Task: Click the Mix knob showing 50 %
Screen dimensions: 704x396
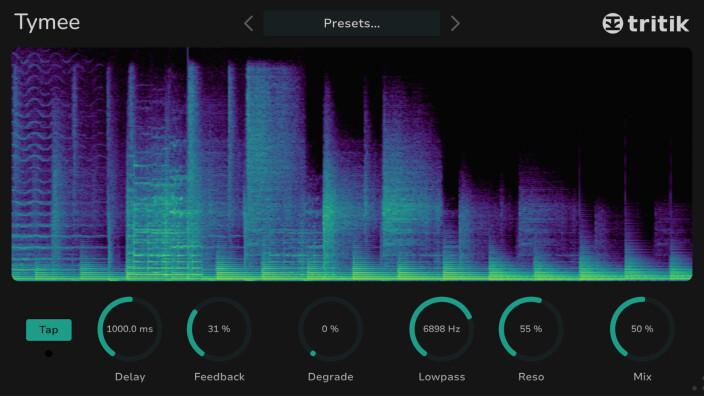Action: click(x=642, y=329)
